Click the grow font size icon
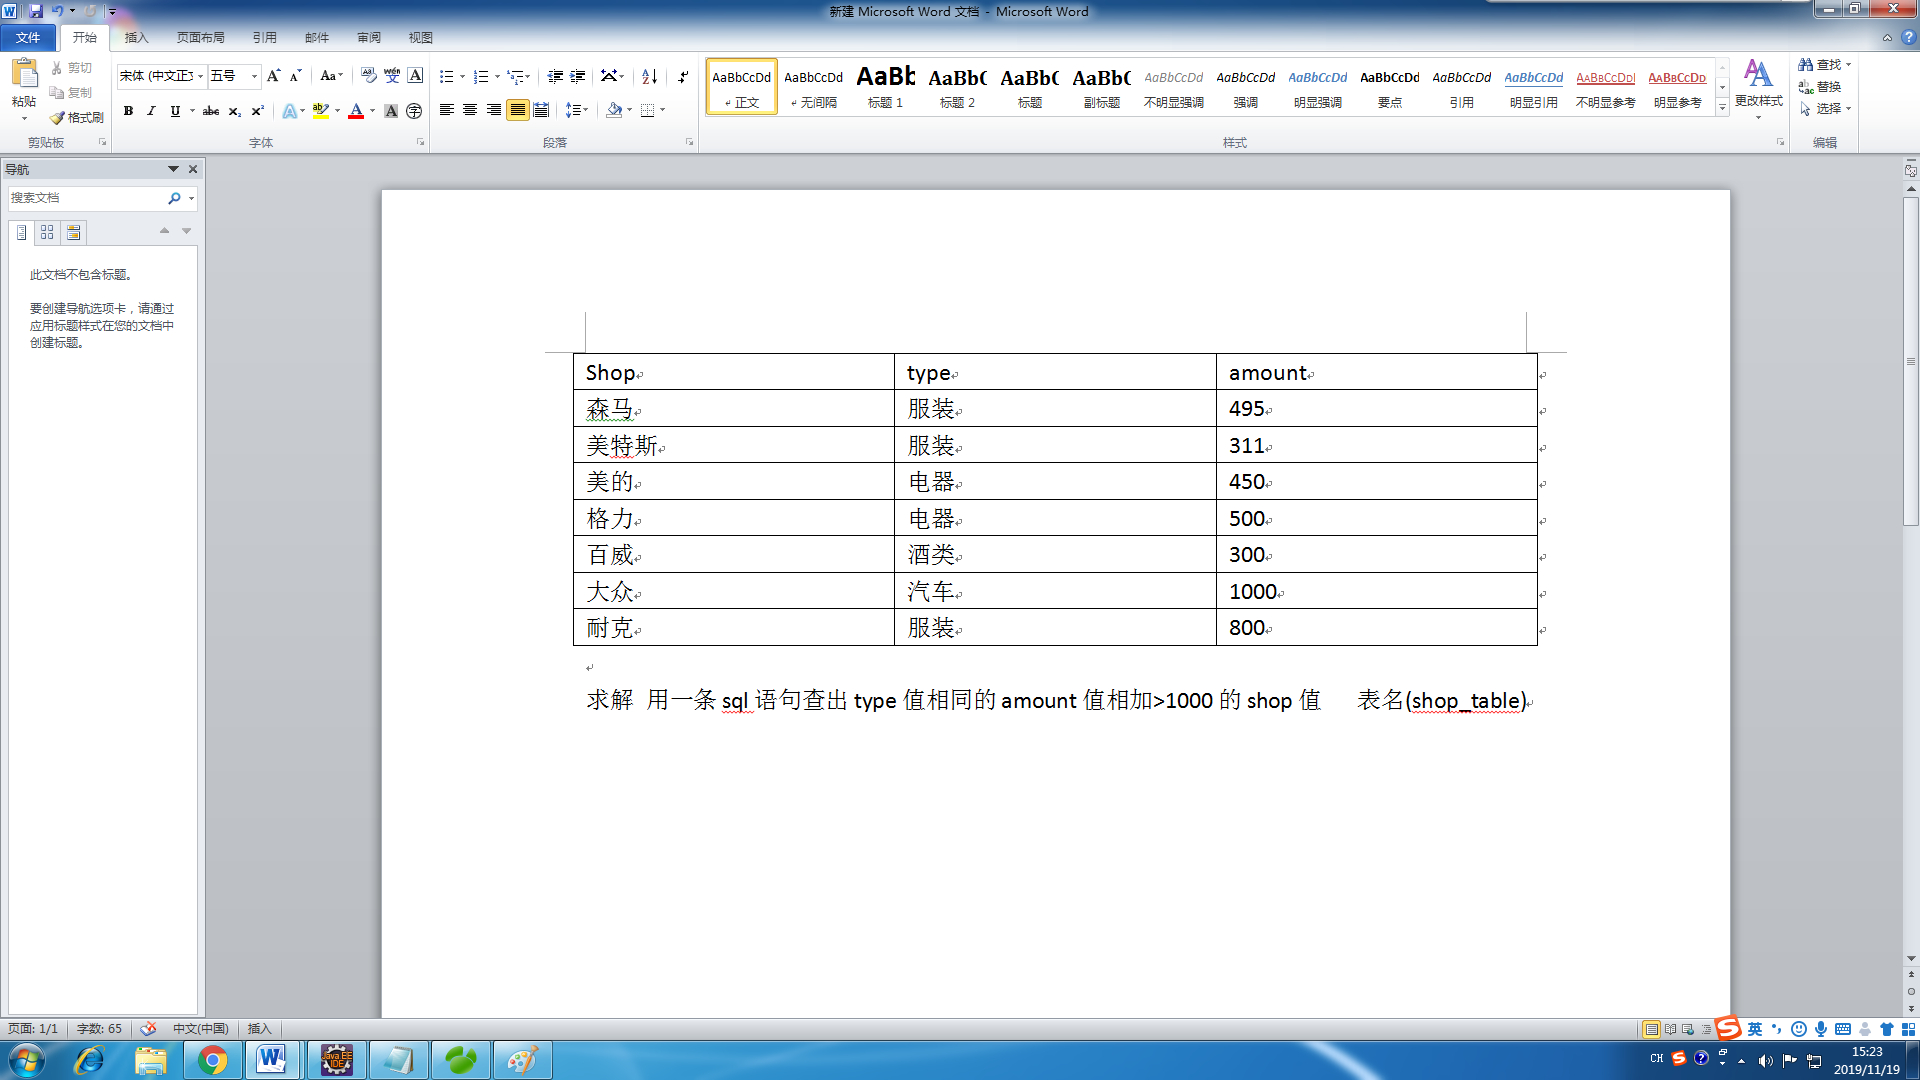The height and width of the screenshot is (1080, 1920). point(273,76)
